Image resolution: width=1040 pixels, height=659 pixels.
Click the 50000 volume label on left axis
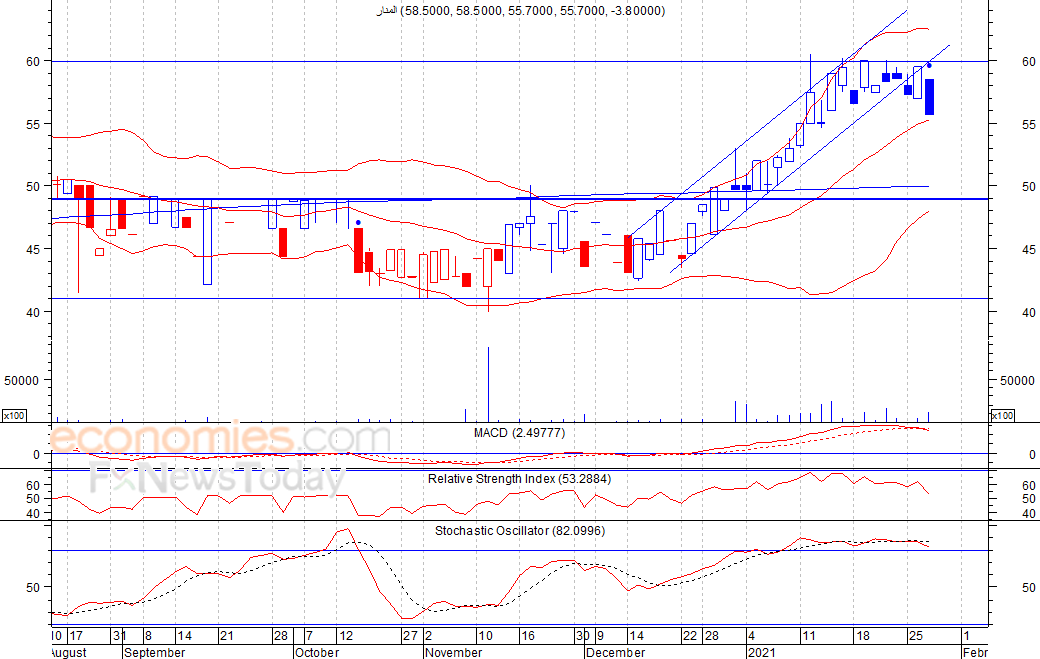click(x=22, y=381)
